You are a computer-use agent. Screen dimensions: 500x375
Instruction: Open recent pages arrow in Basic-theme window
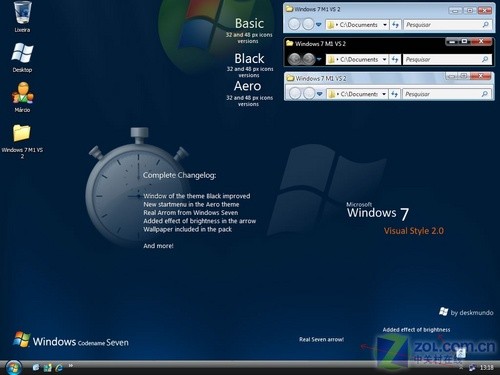click(319, 25)
